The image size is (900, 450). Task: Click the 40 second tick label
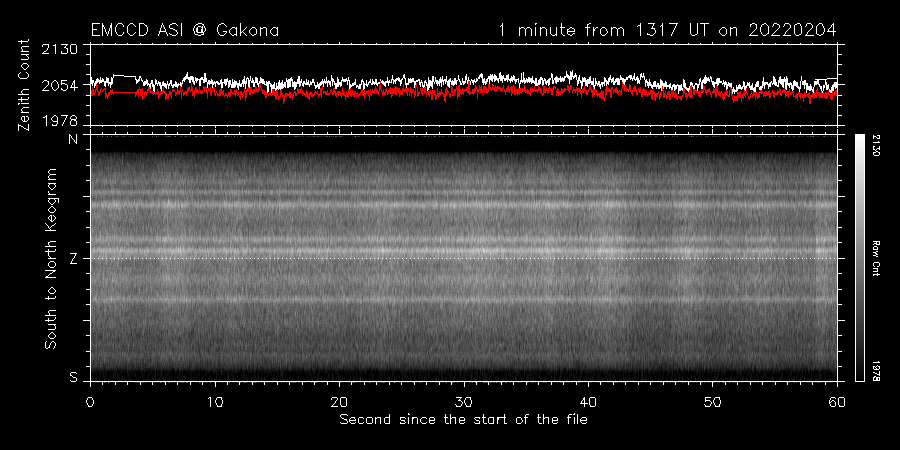click(x=588, y=401)
